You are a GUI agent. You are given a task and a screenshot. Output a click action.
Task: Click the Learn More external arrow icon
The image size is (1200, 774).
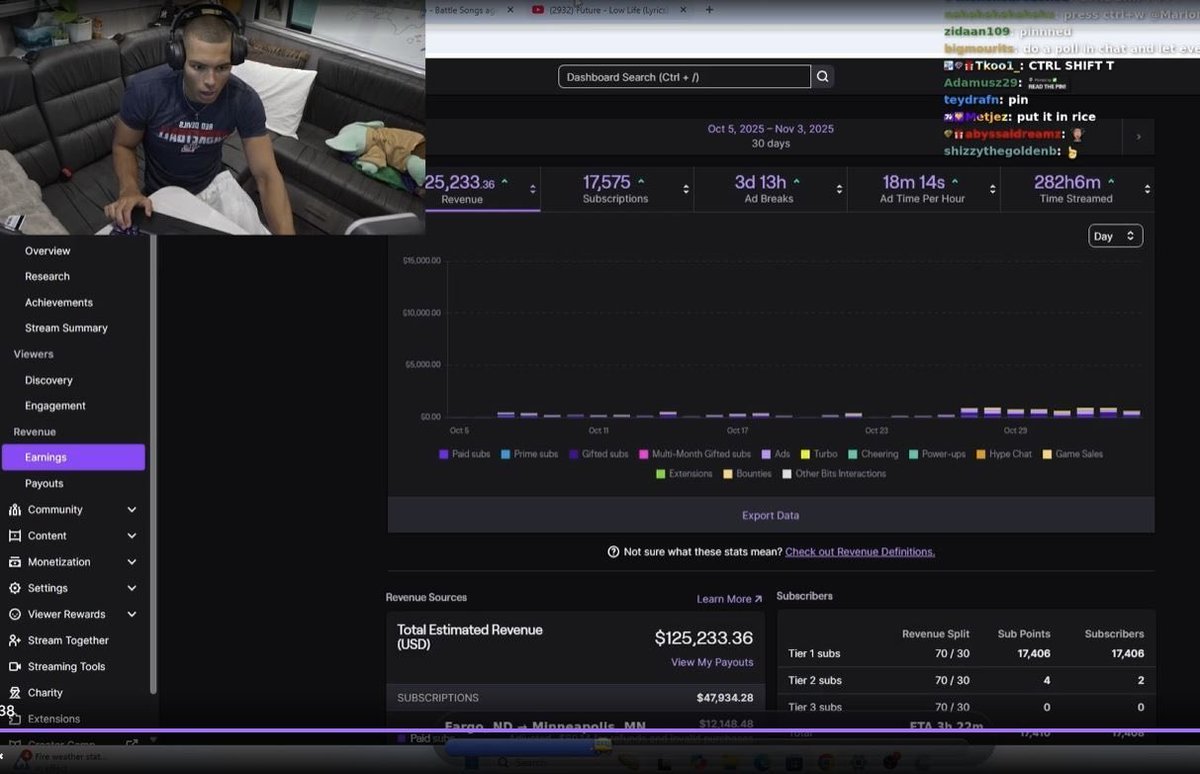pyautogui.click(x=758, y=599)
